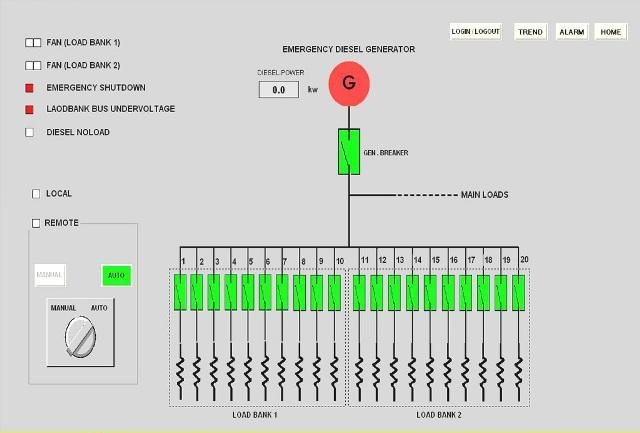The height and width of the screenshot is (433, 640).
Task: Operate load breaker number 15
Action: point(430,293)
